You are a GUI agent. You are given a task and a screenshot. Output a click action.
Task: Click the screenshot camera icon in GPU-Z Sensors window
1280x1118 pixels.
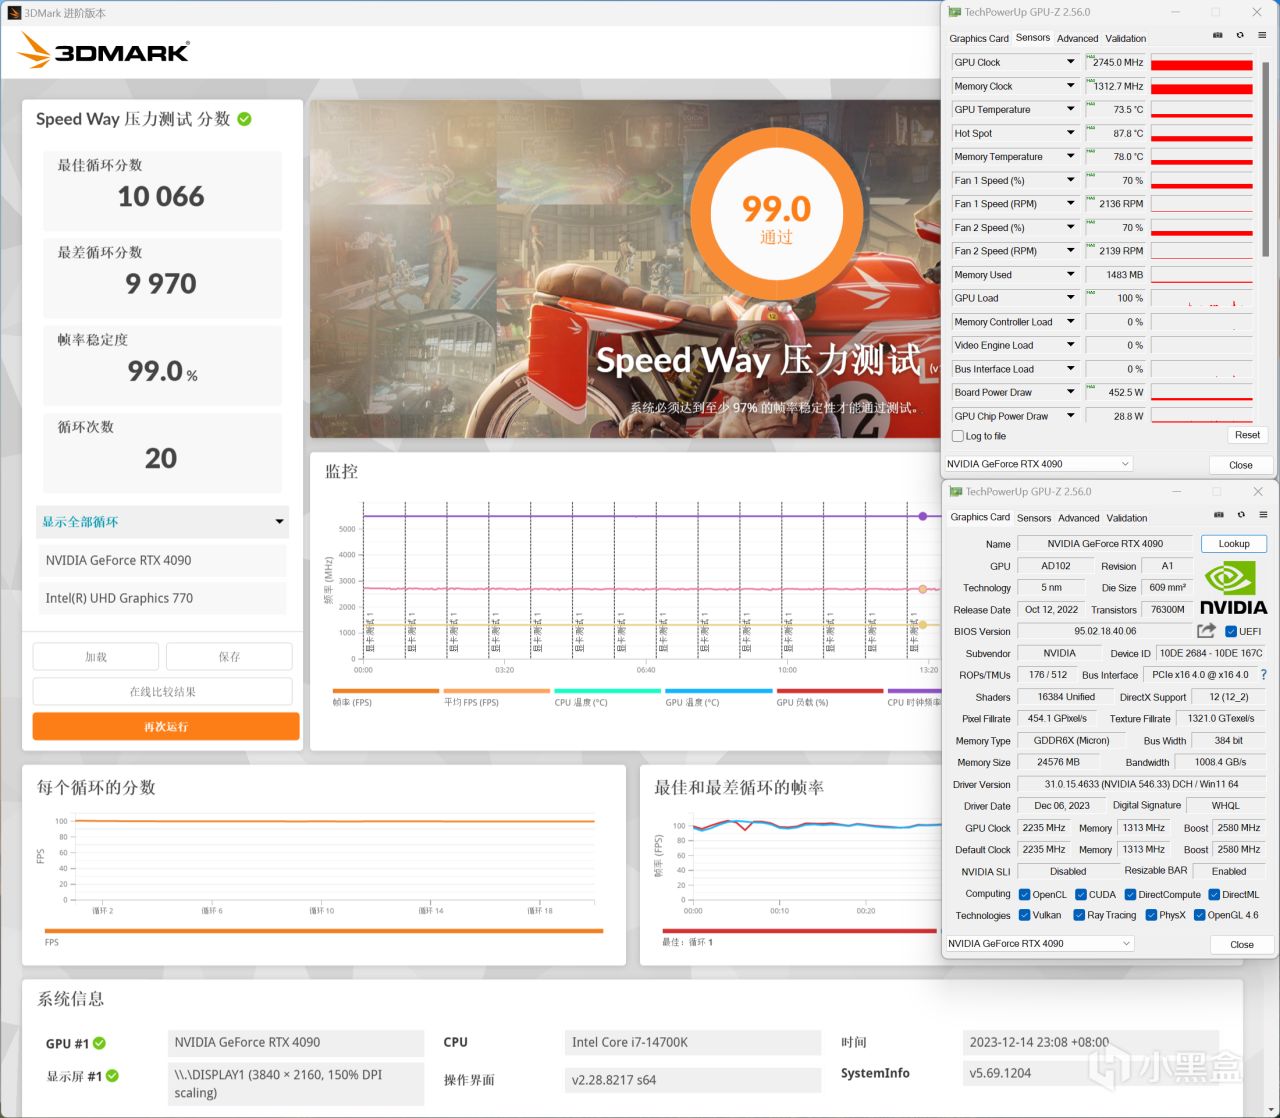tap(1217, 35)
